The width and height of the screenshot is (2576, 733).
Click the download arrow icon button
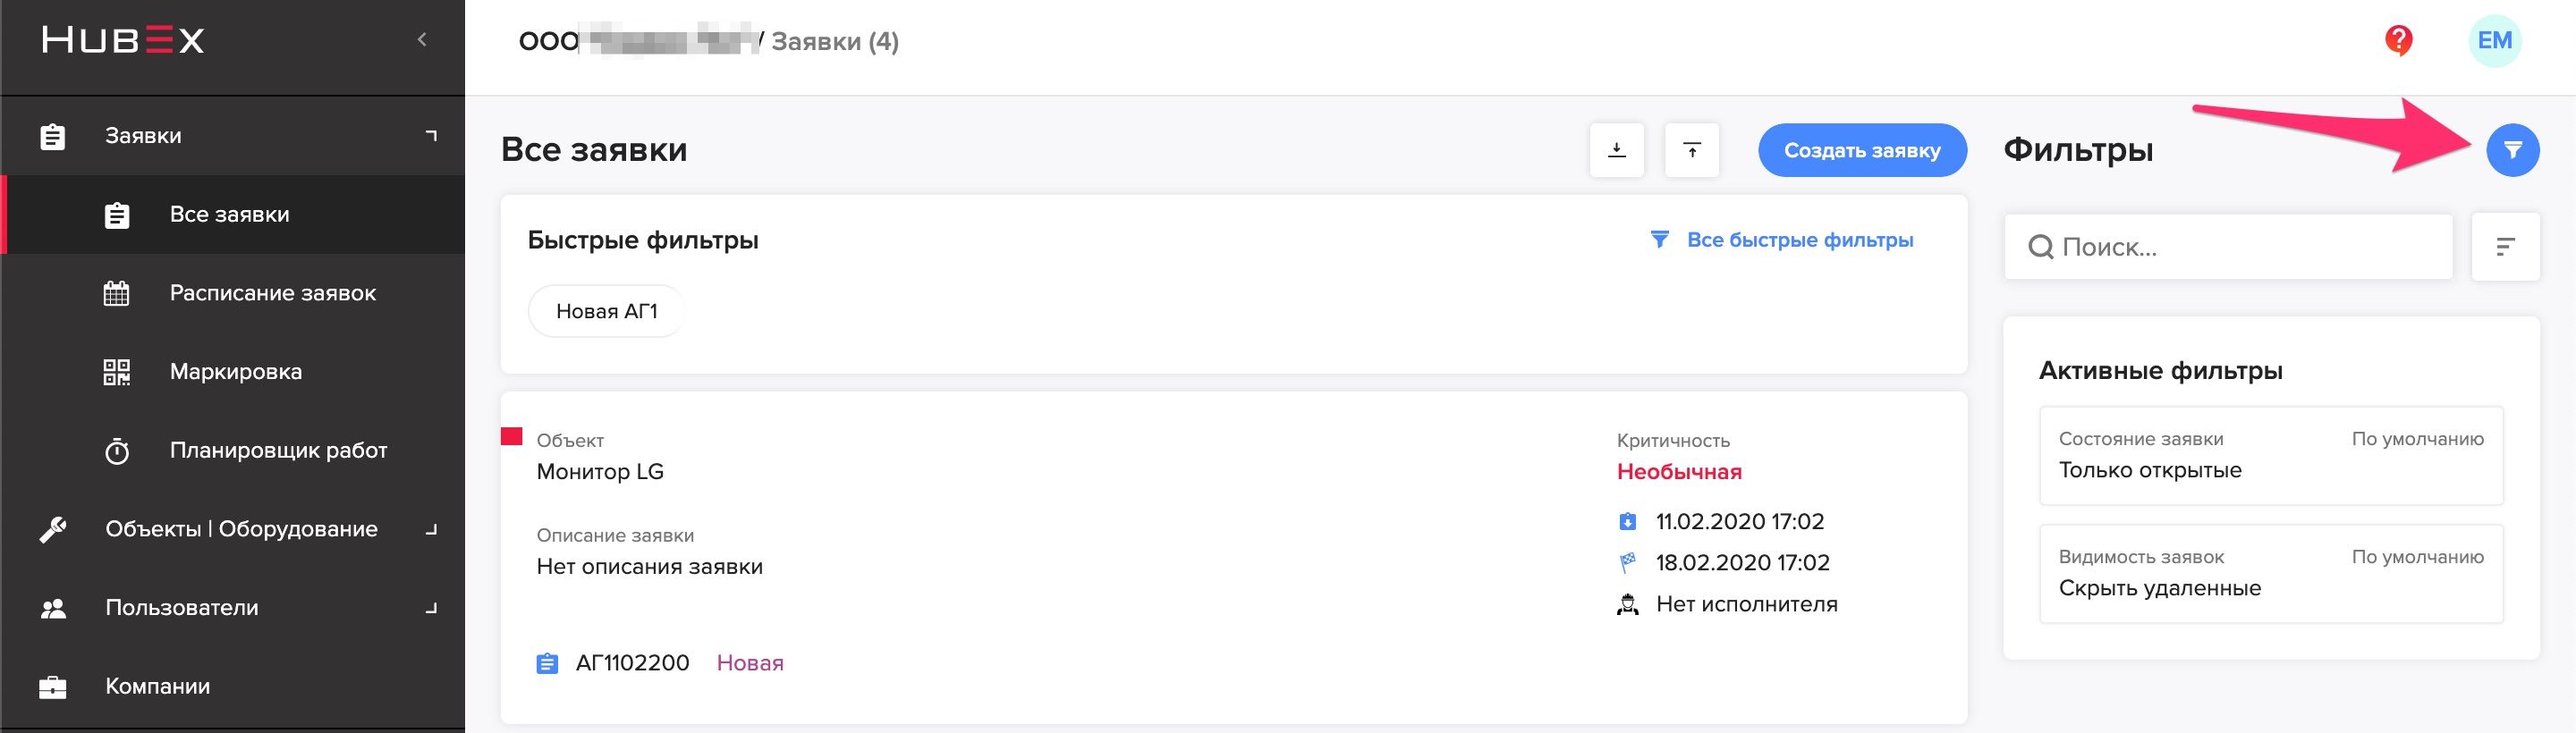1616,150
